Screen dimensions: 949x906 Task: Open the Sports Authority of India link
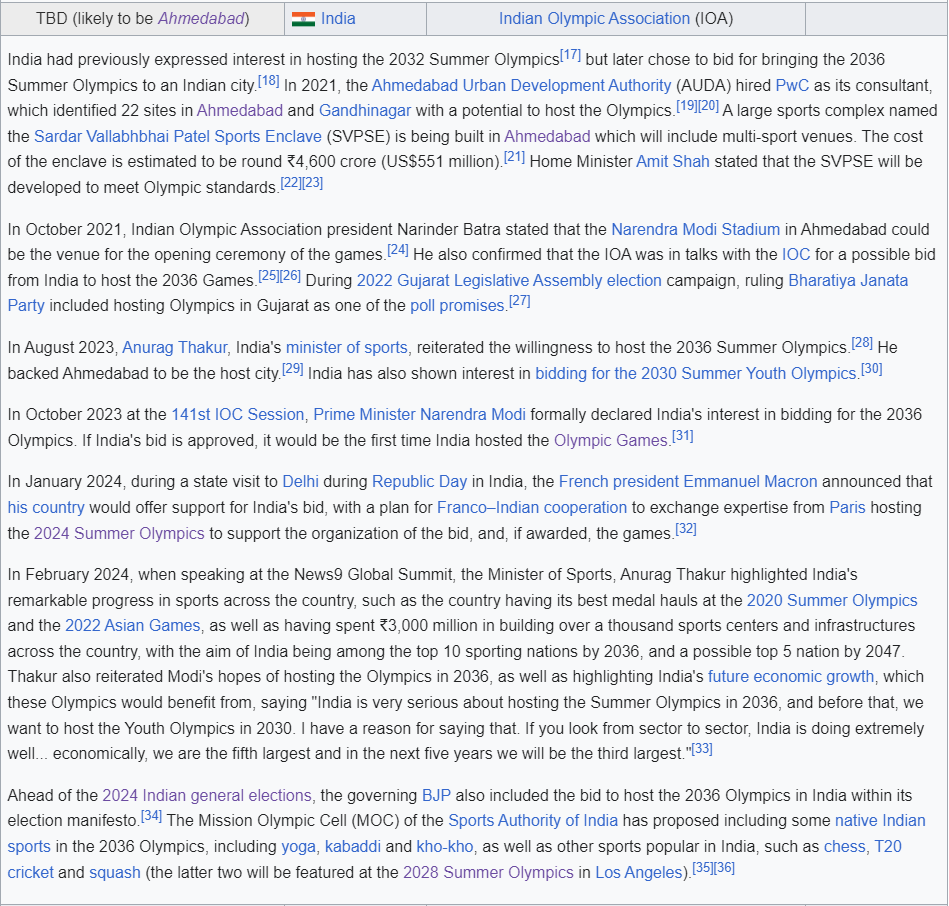[x=533, y=821]
